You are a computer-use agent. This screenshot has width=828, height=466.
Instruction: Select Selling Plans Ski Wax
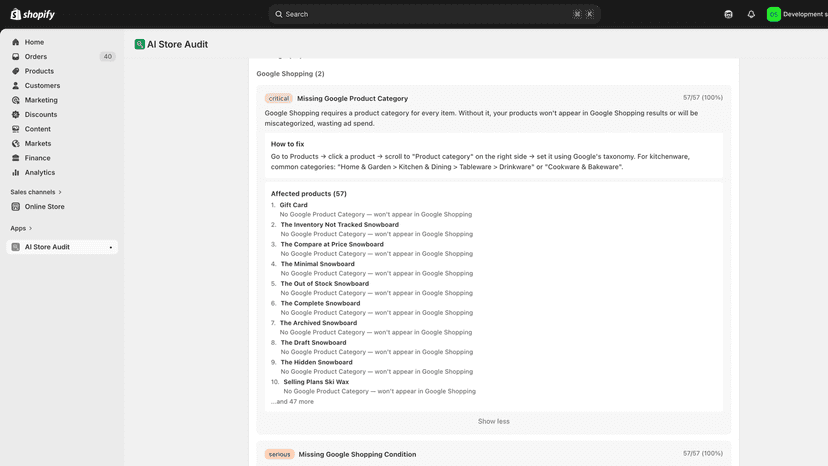pos(316,381)
